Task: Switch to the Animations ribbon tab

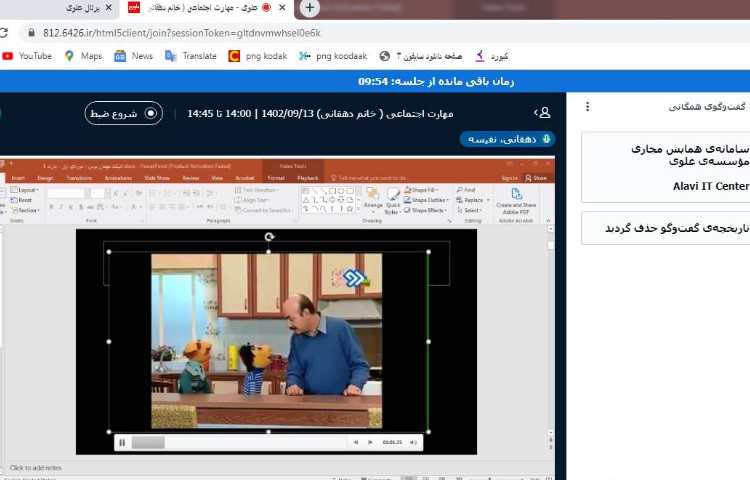Action: (x=118, y=178)
